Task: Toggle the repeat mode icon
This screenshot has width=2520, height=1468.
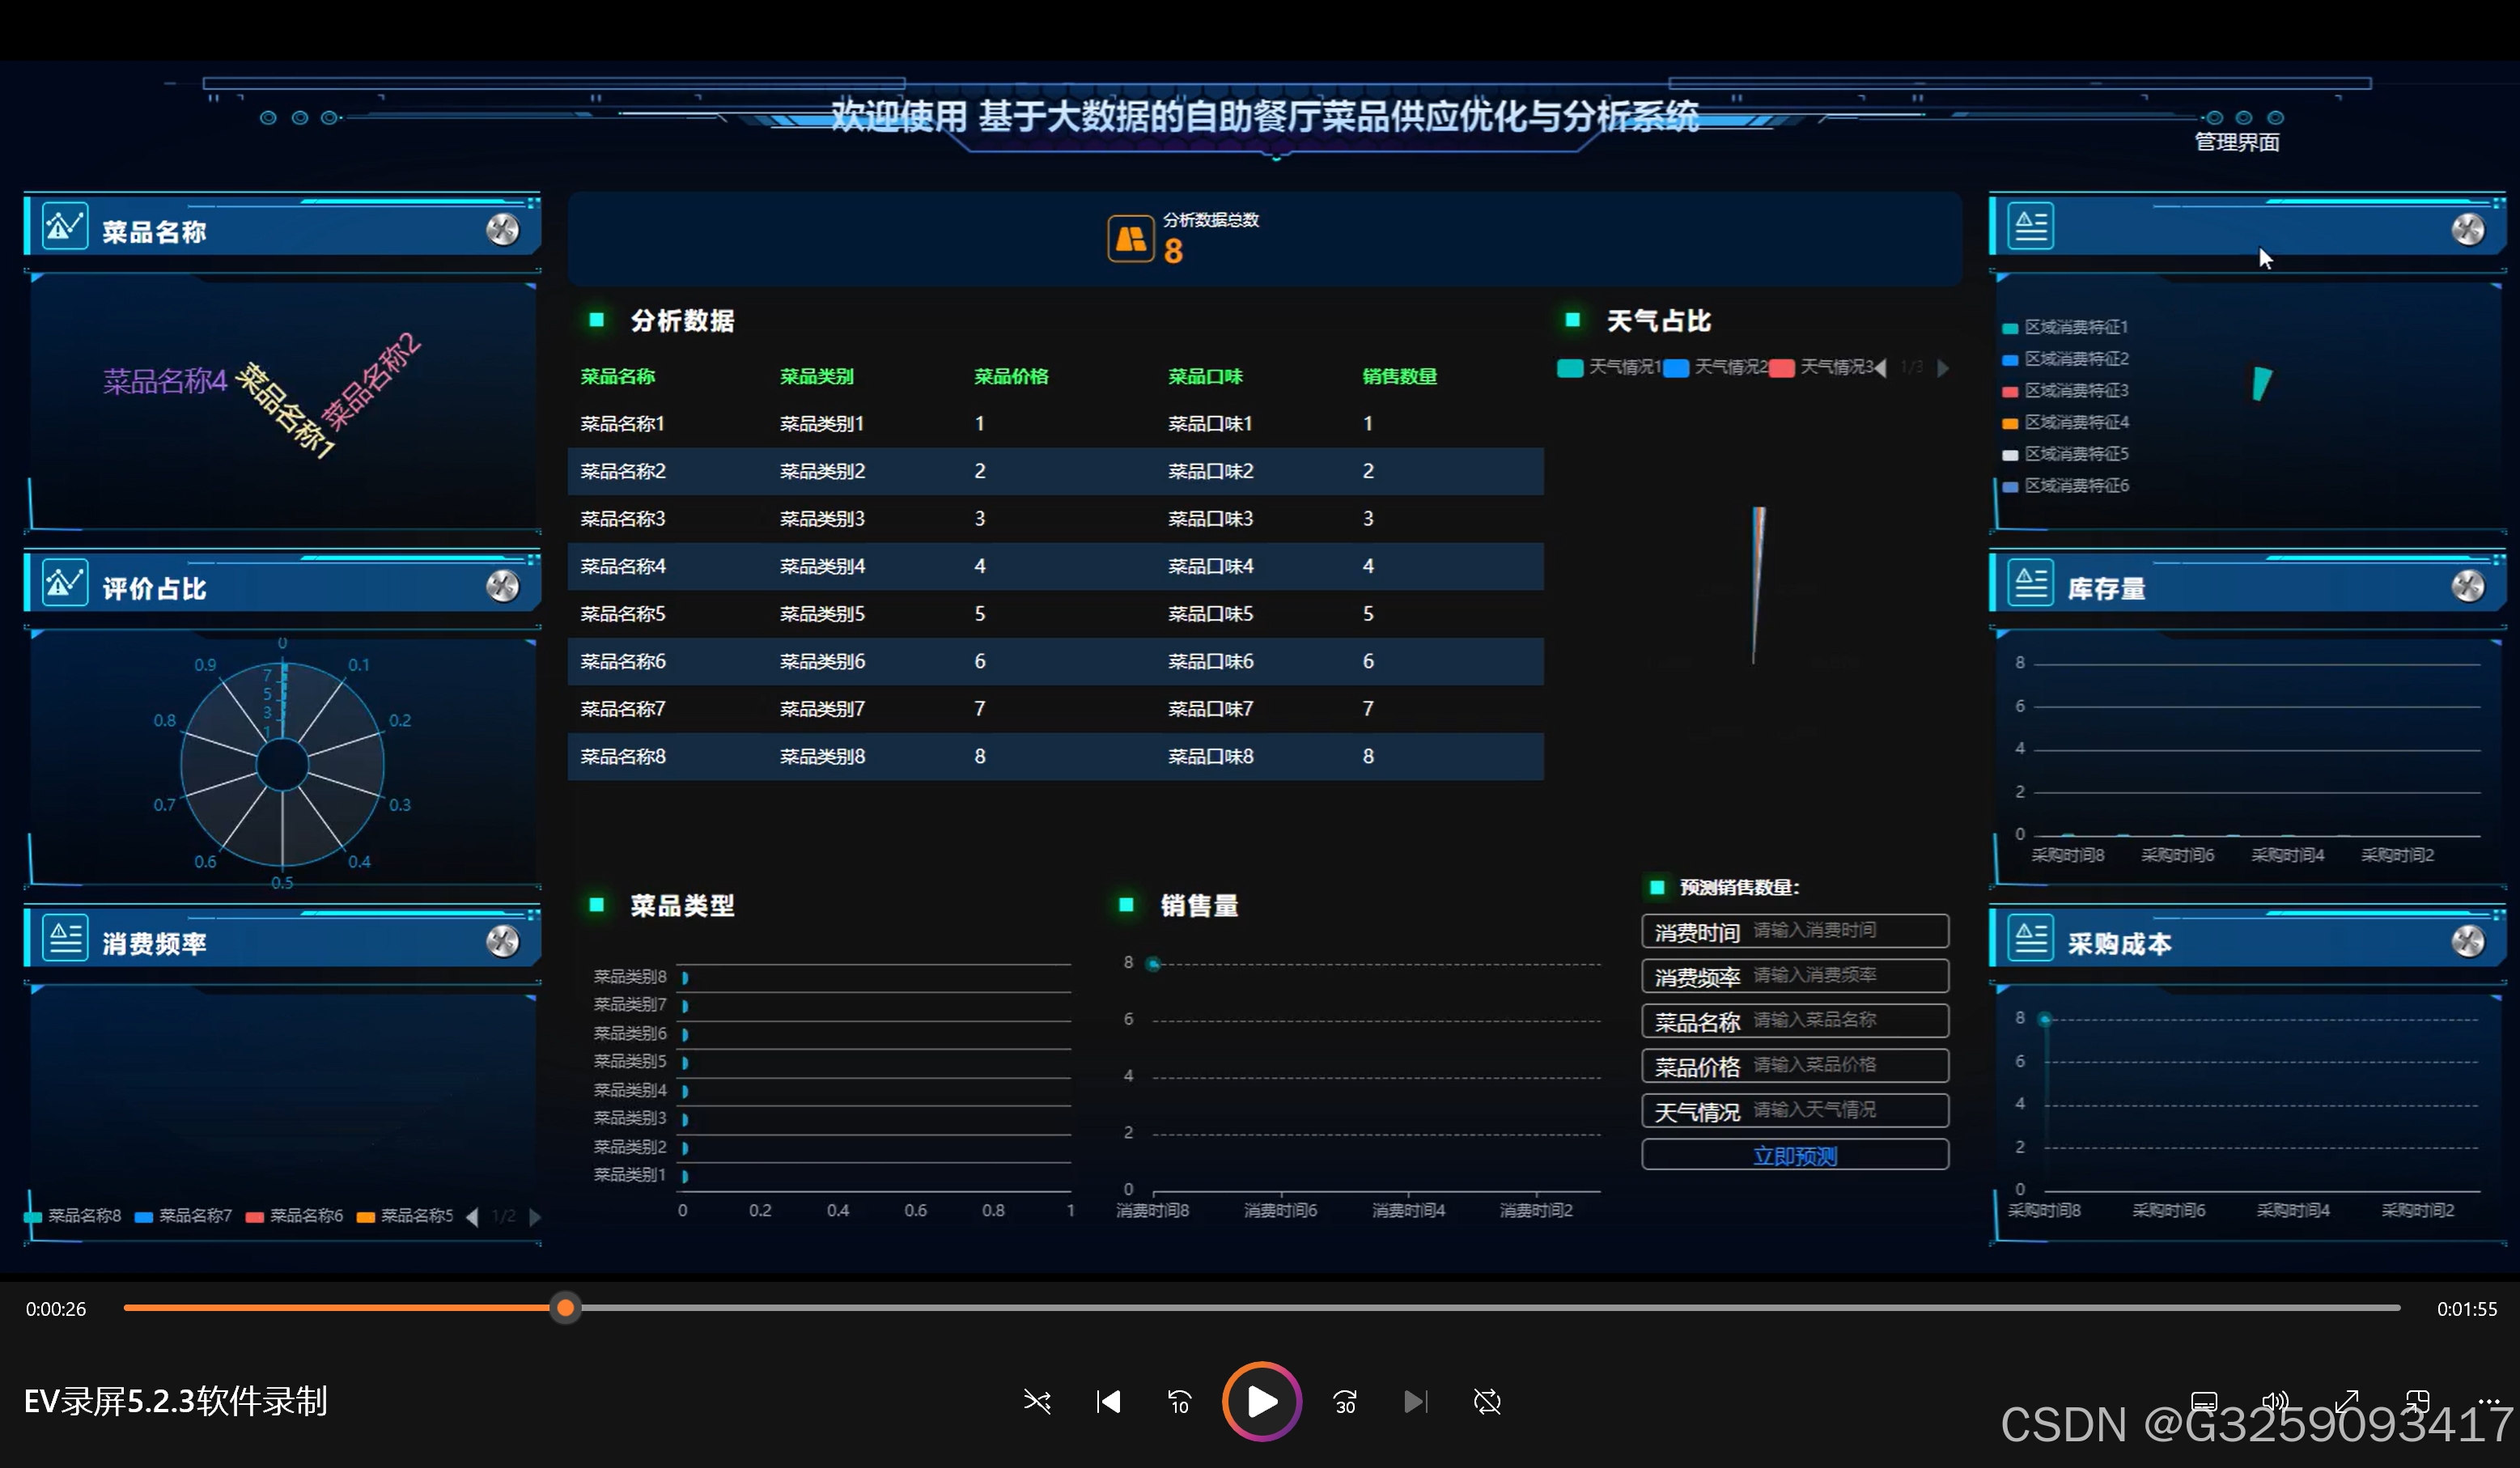Action: 1487,1402
